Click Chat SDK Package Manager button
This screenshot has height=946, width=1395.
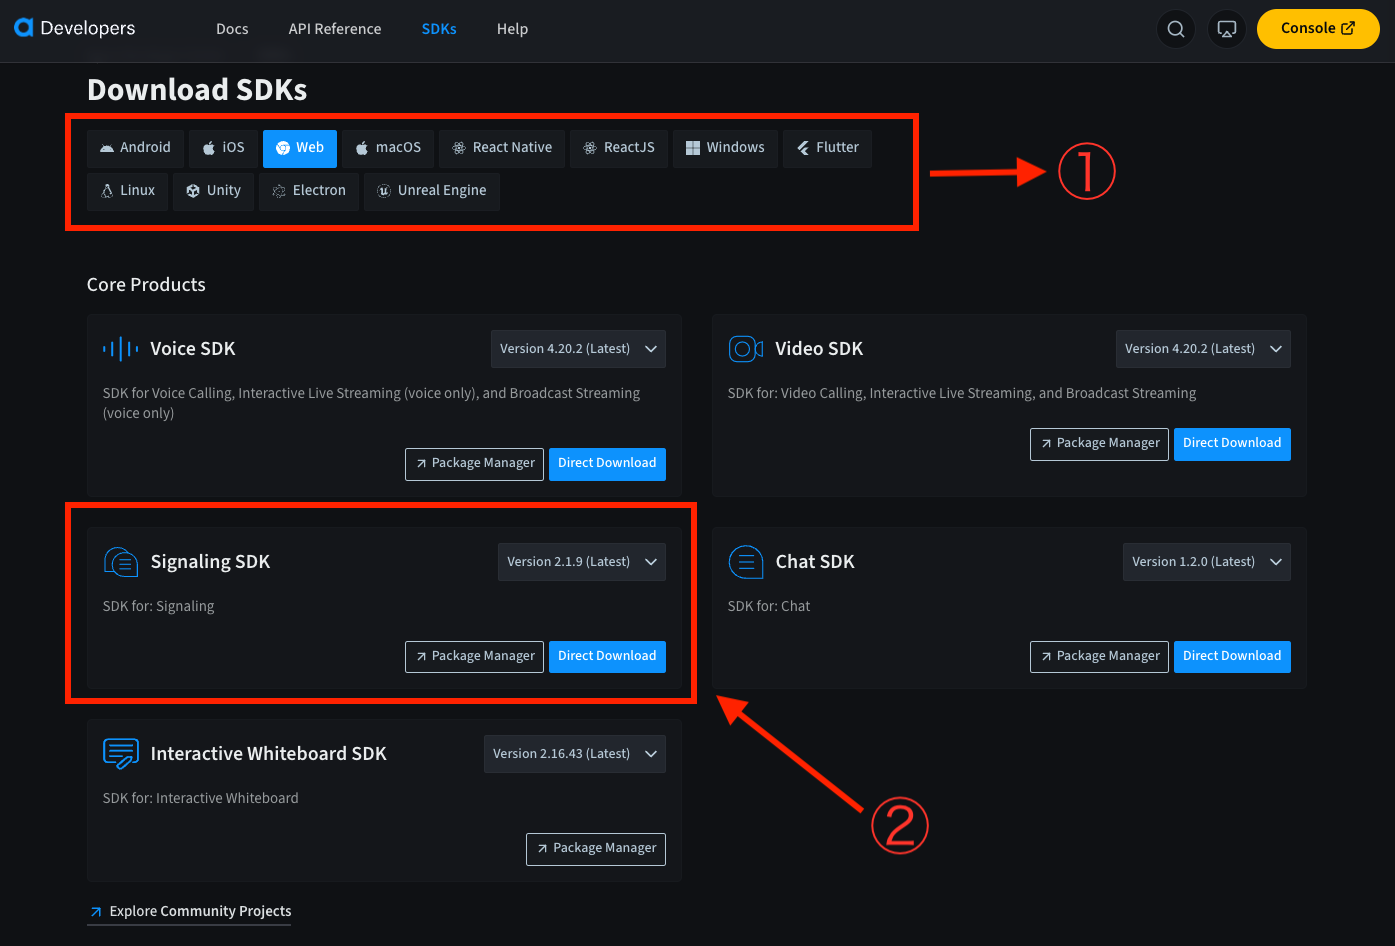[1100, 657]
